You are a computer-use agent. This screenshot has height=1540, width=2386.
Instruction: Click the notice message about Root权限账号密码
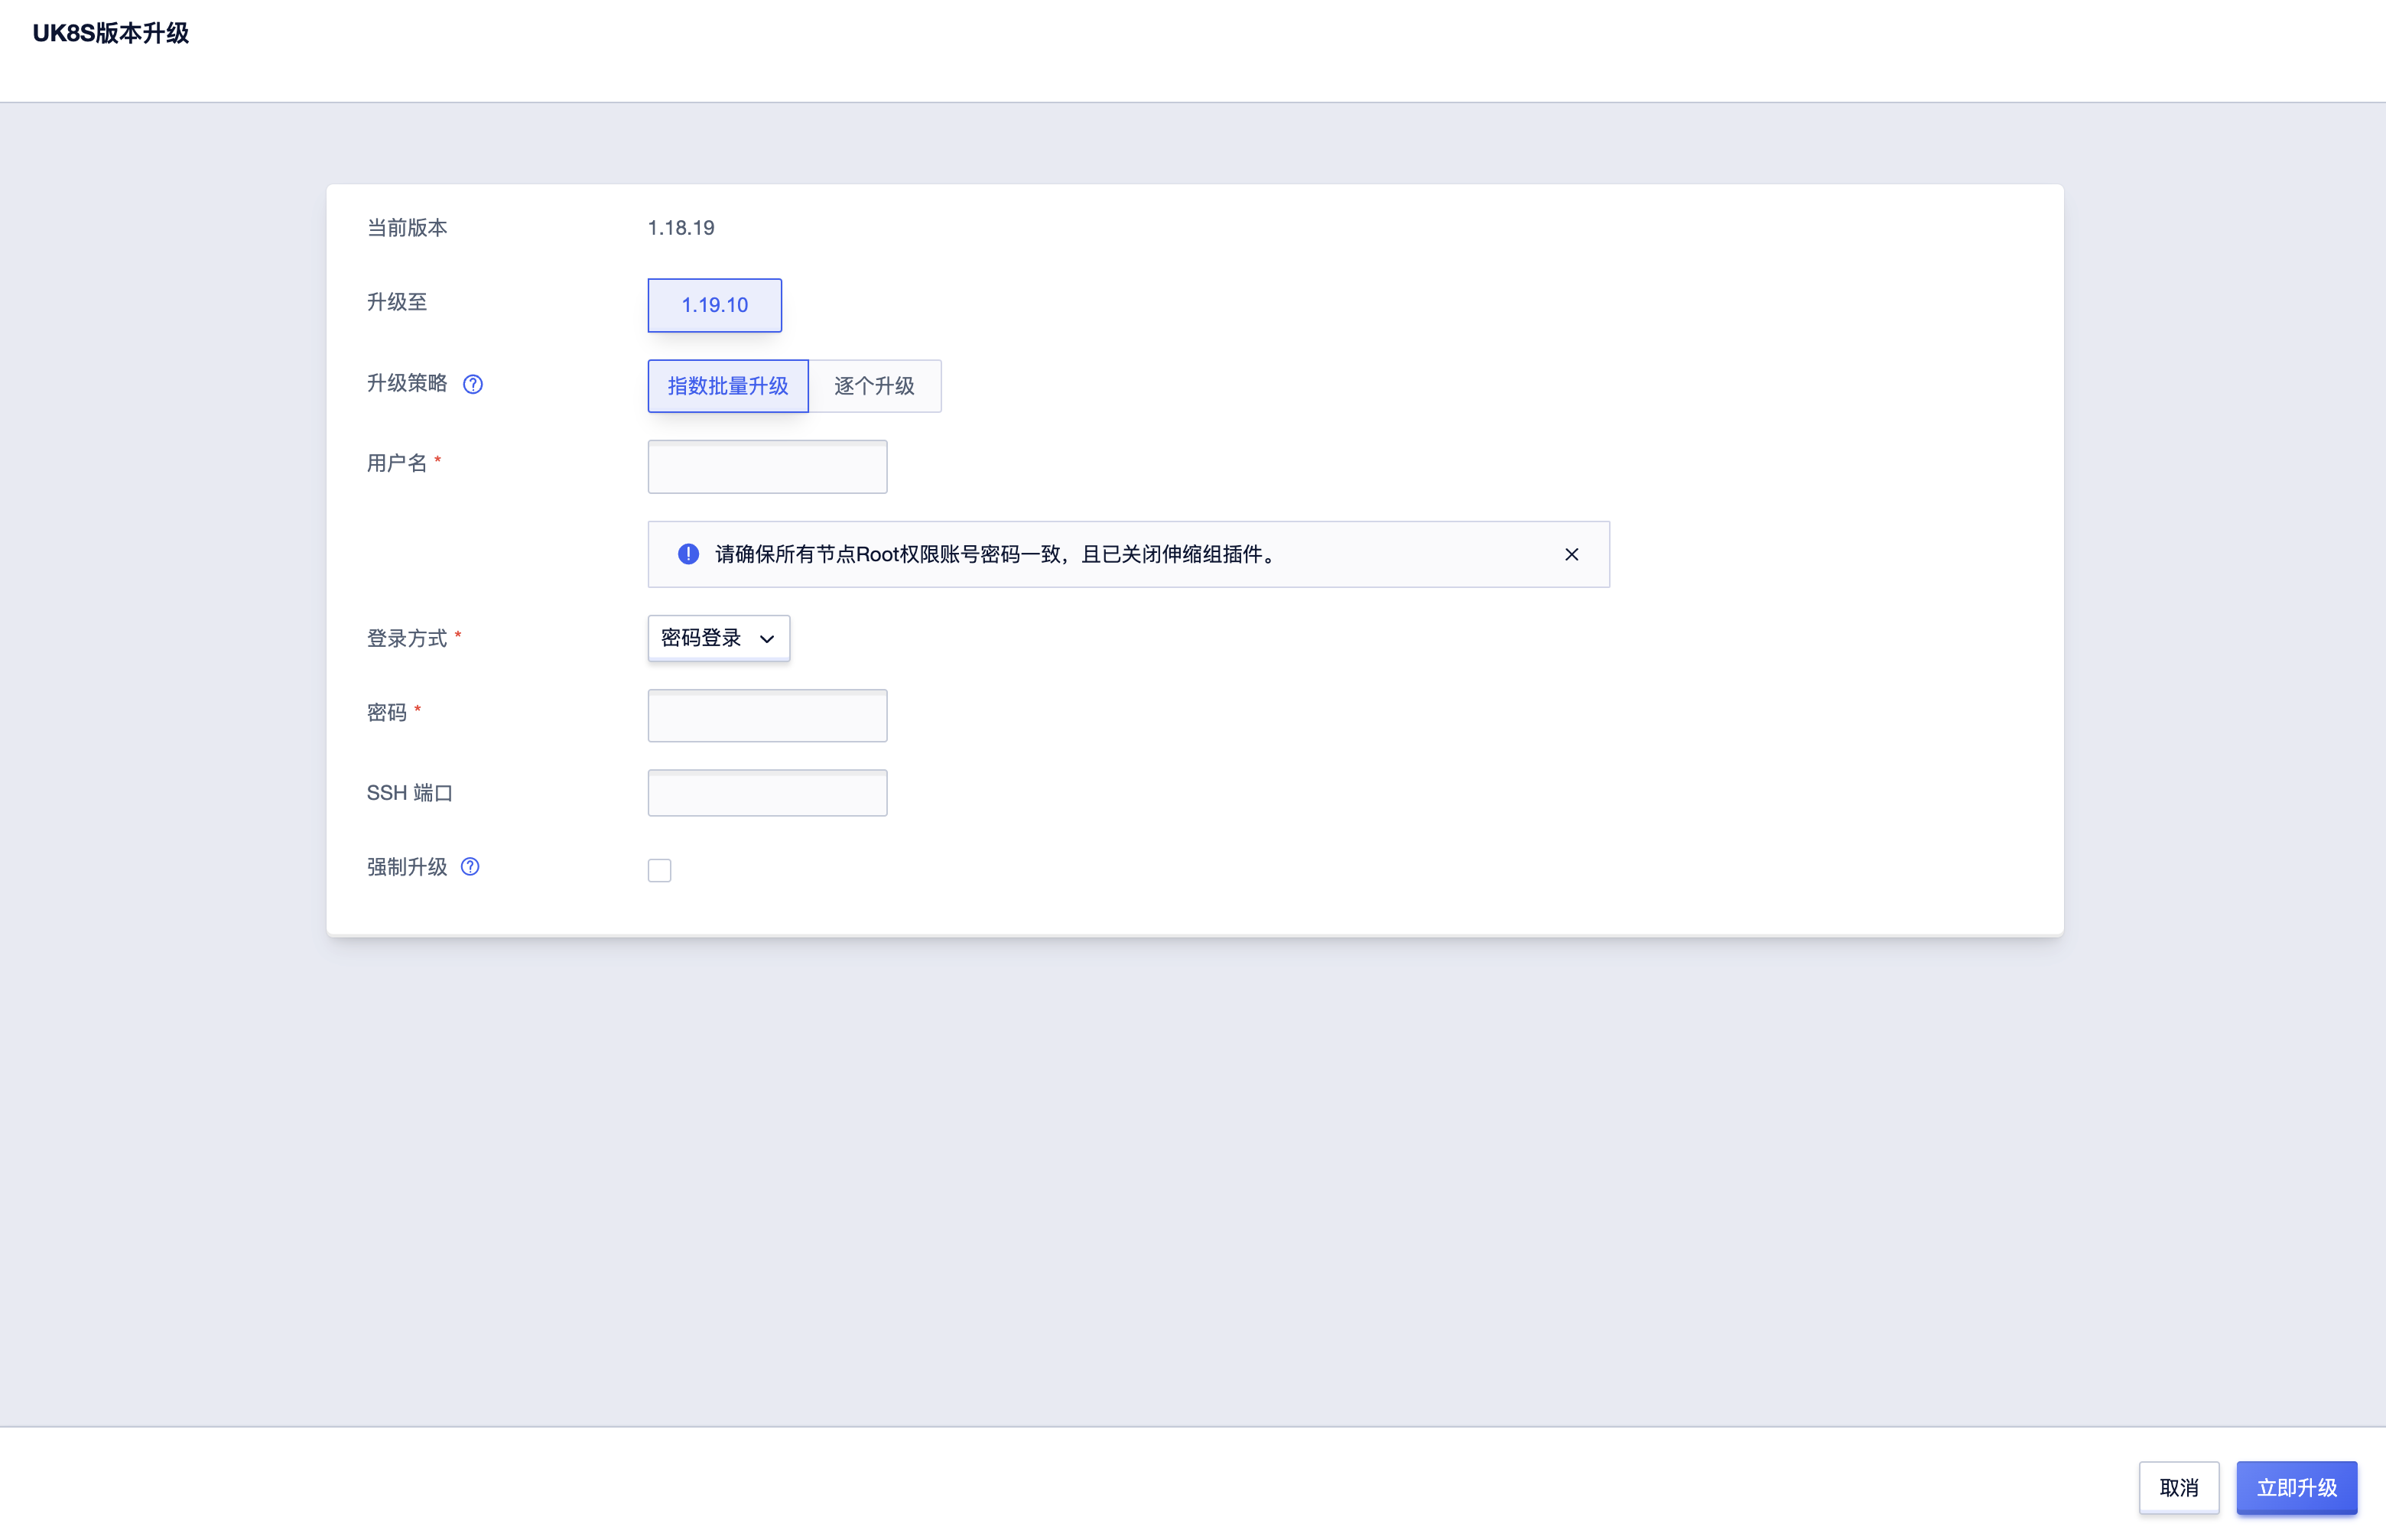click(996, 555)
